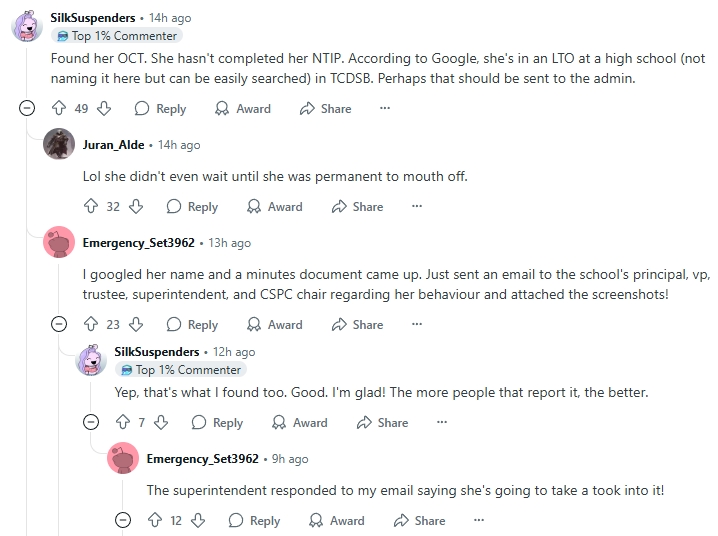Open more options on the 12-point comment
This screenshot has height=536, width=718.
[479, 520]
